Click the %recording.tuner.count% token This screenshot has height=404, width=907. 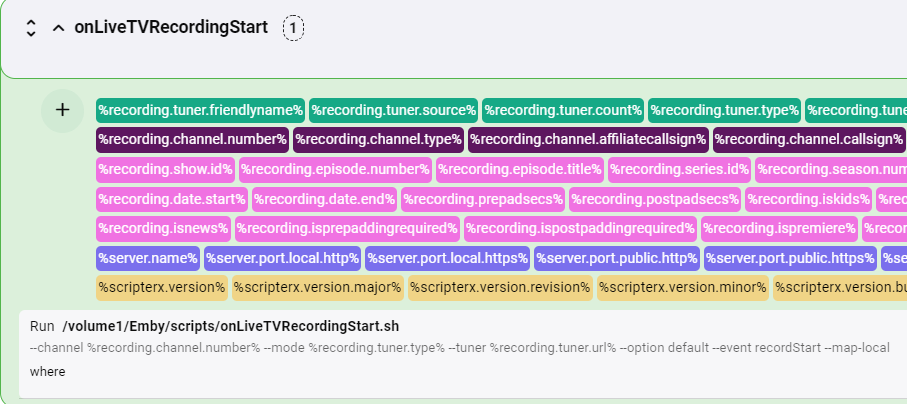point(562,110)
